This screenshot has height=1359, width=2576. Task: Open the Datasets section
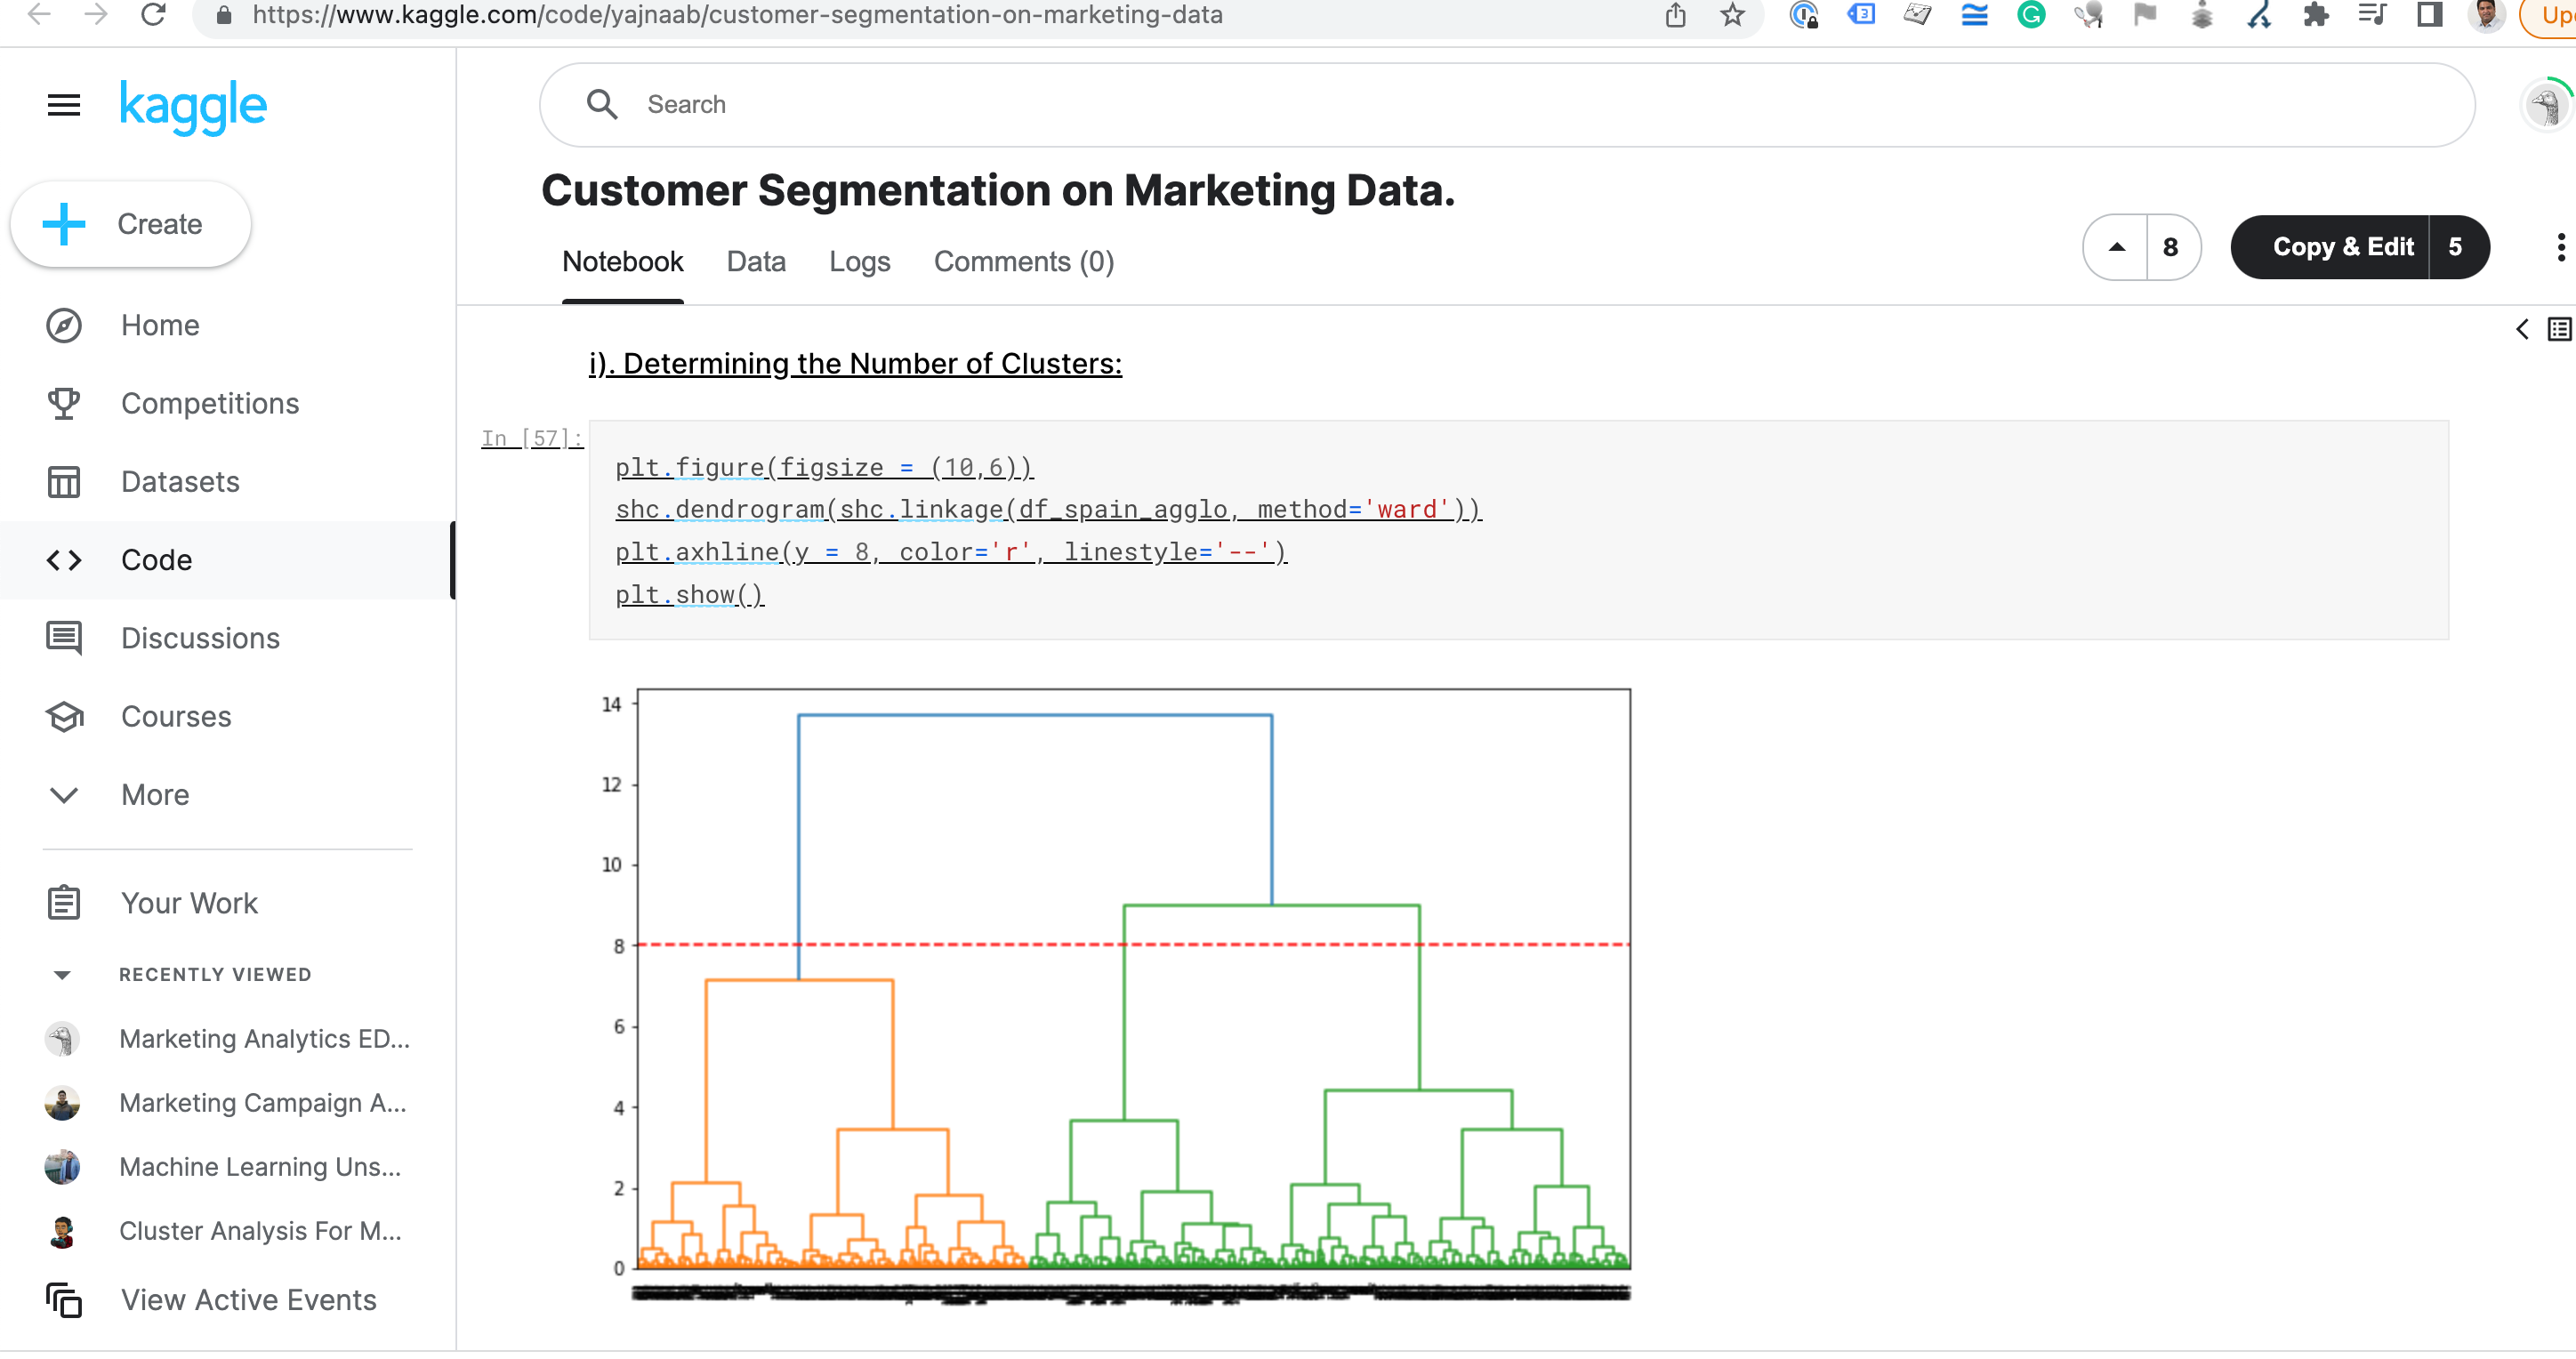click(x=180, y=481)
